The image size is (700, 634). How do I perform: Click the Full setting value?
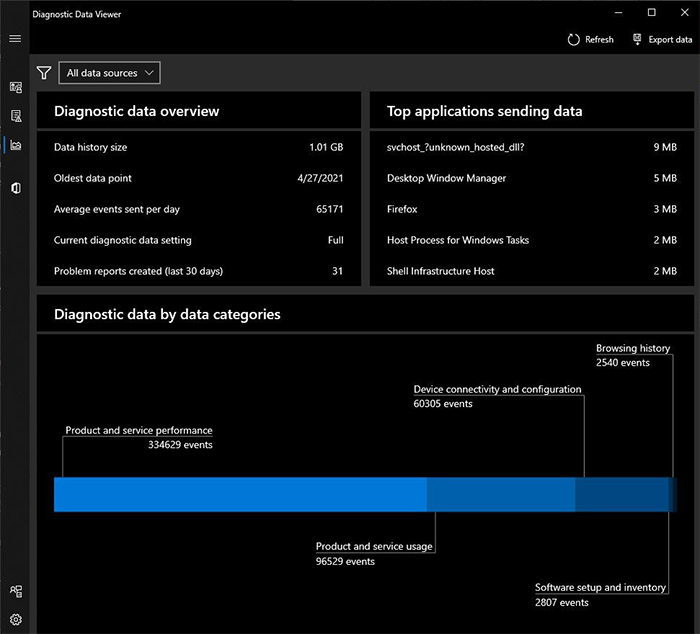pos(336,240)
